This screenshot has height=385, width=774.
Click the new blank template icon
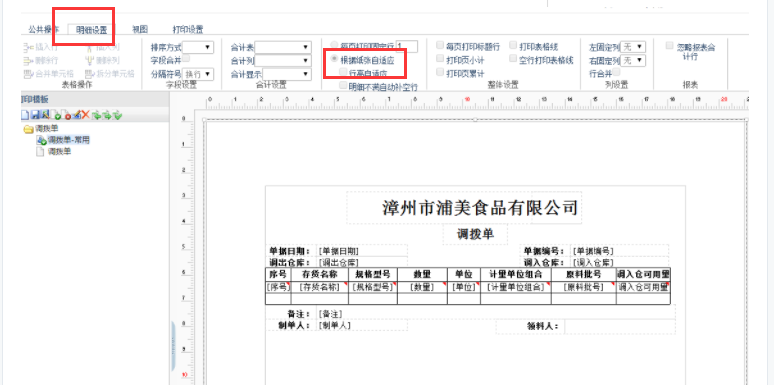coord(25,115)
